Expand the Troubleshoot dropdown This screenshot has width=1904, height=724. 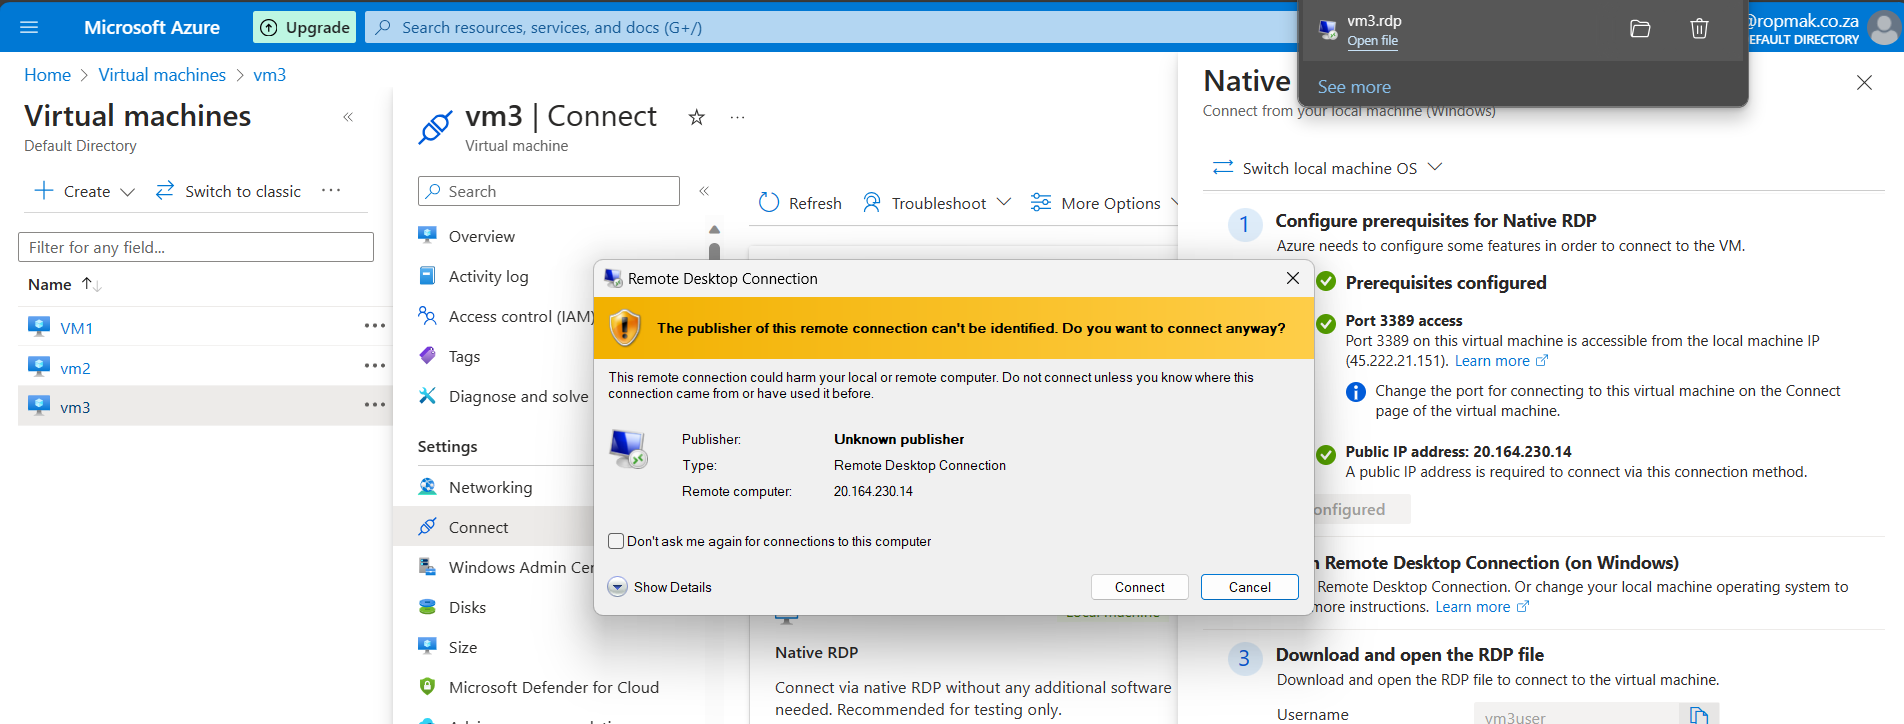click(x=937, y=203)
